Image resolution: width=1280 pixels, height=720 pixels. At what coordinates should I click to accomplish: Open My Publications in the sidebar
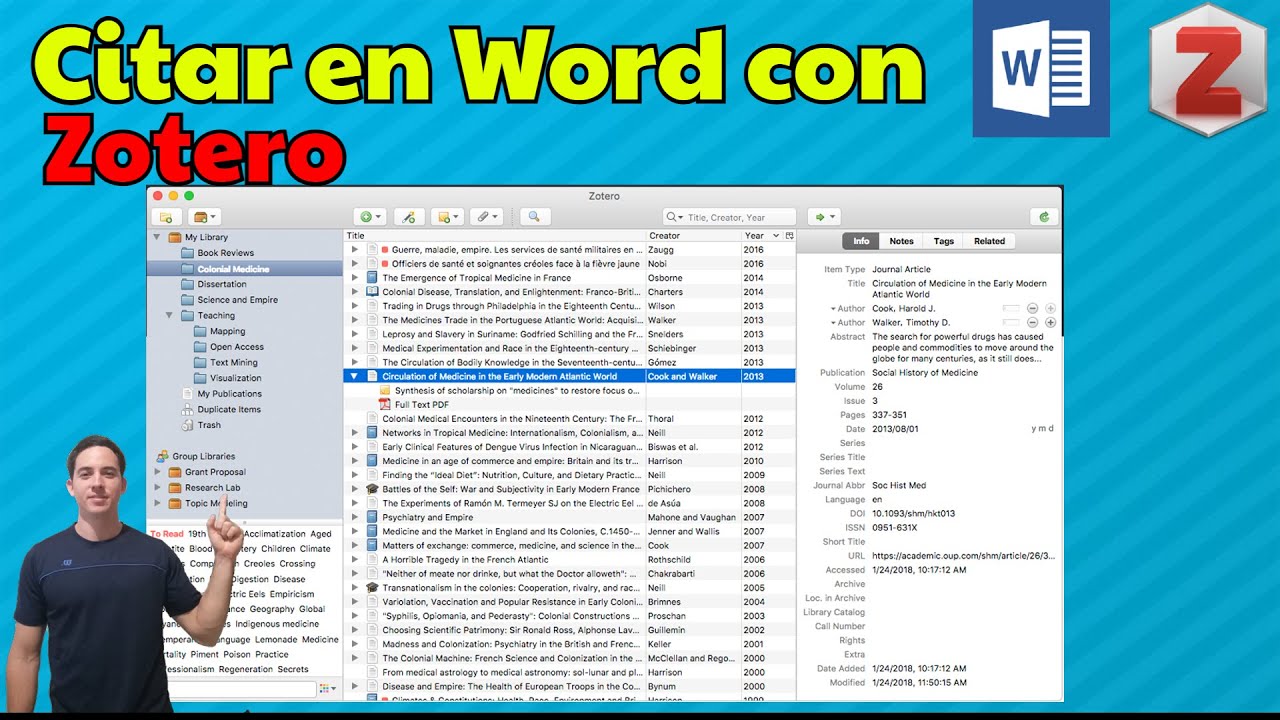tap(230, 394)
